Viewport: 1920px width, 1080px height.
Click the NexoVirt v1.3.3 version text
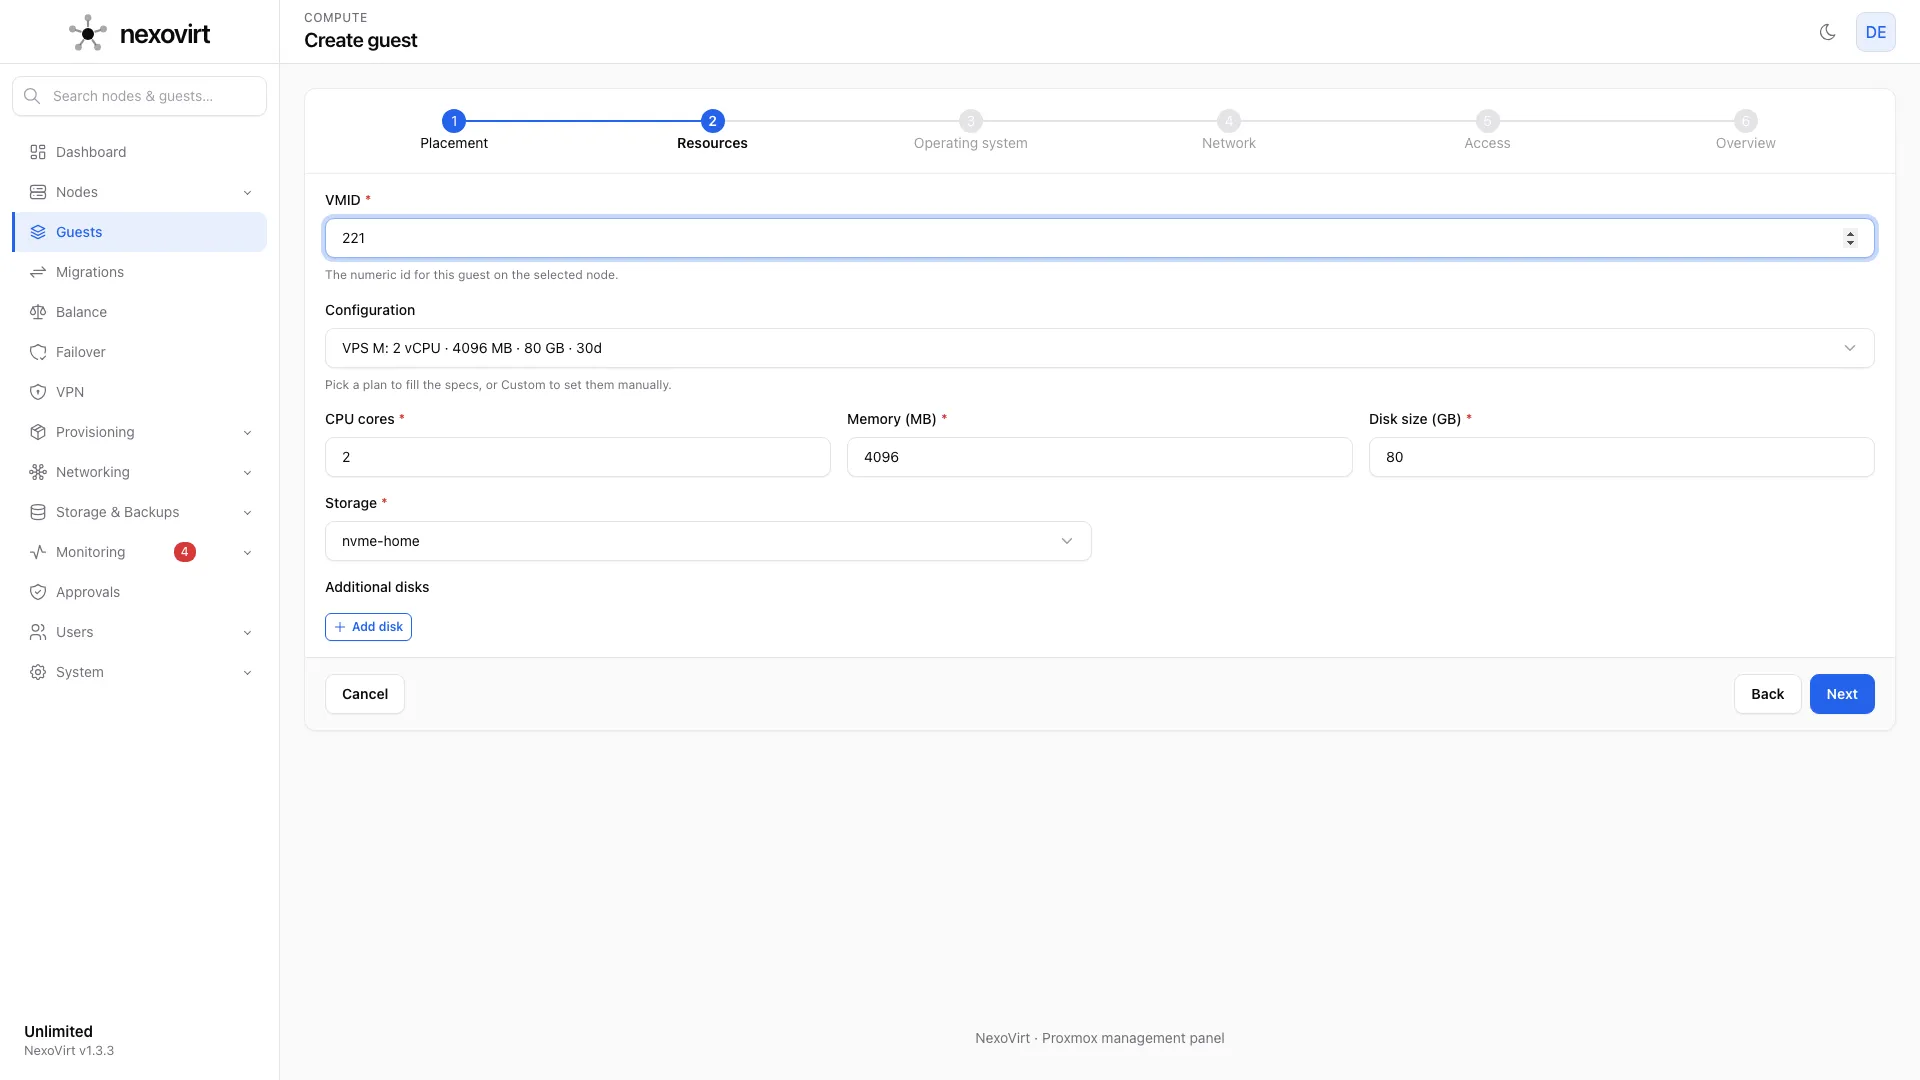(x=69, y=1051)
